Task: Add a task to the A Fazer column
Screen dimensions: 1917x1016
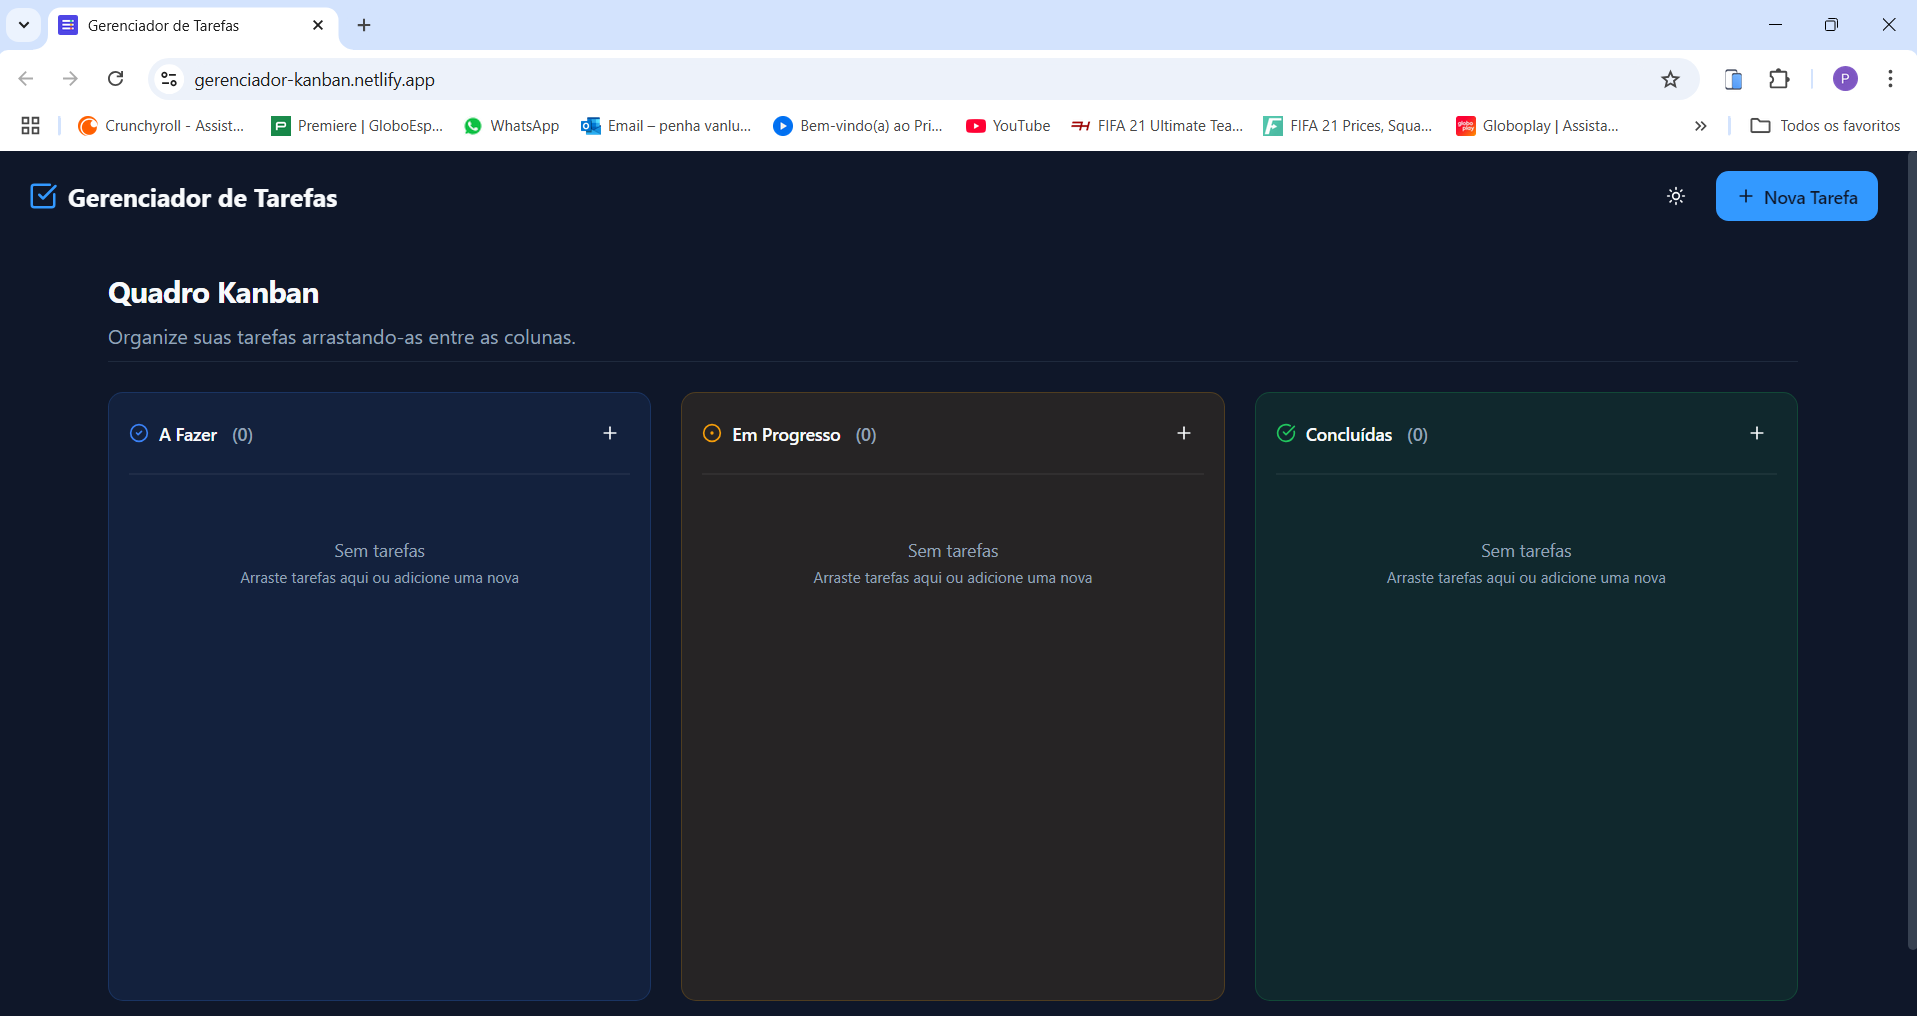Action: pos(610,433)
